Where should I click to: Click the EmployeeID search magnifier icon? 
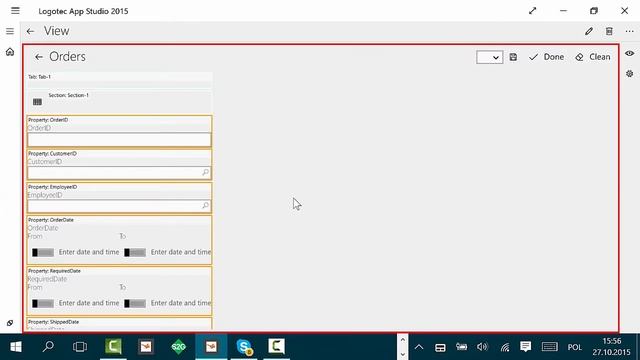205,205
